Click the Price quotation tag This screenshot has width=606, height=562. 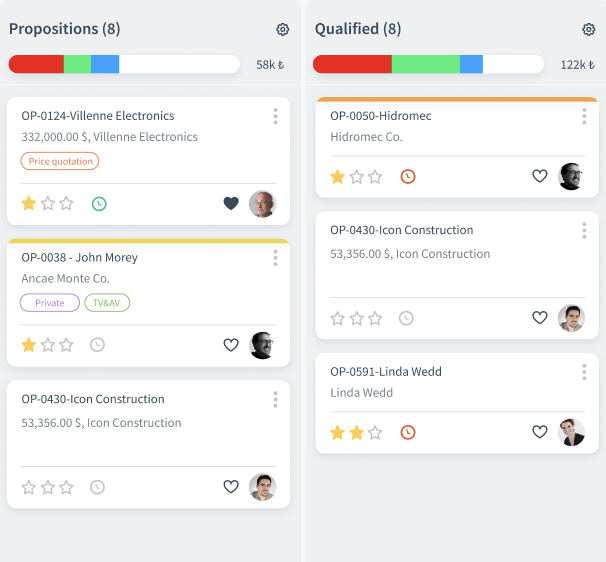(60, 161)
